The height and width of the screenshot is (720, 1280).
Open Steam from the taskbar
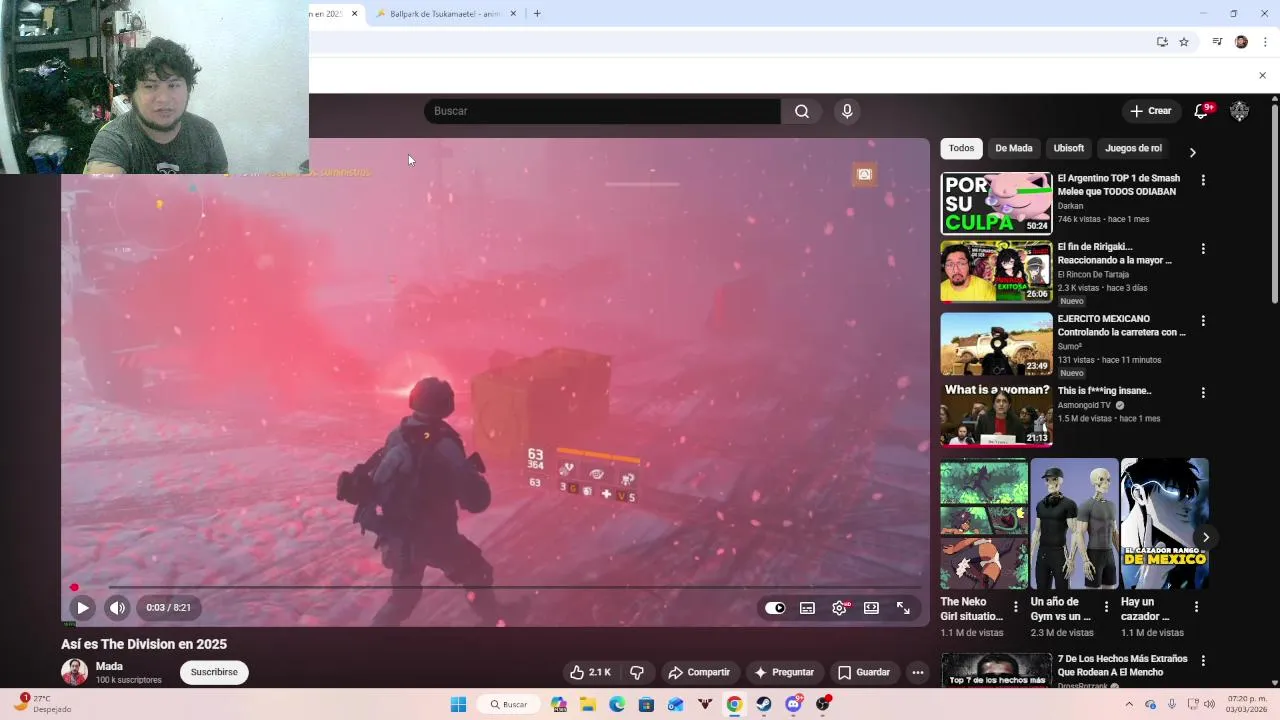[x=764, y=704]
